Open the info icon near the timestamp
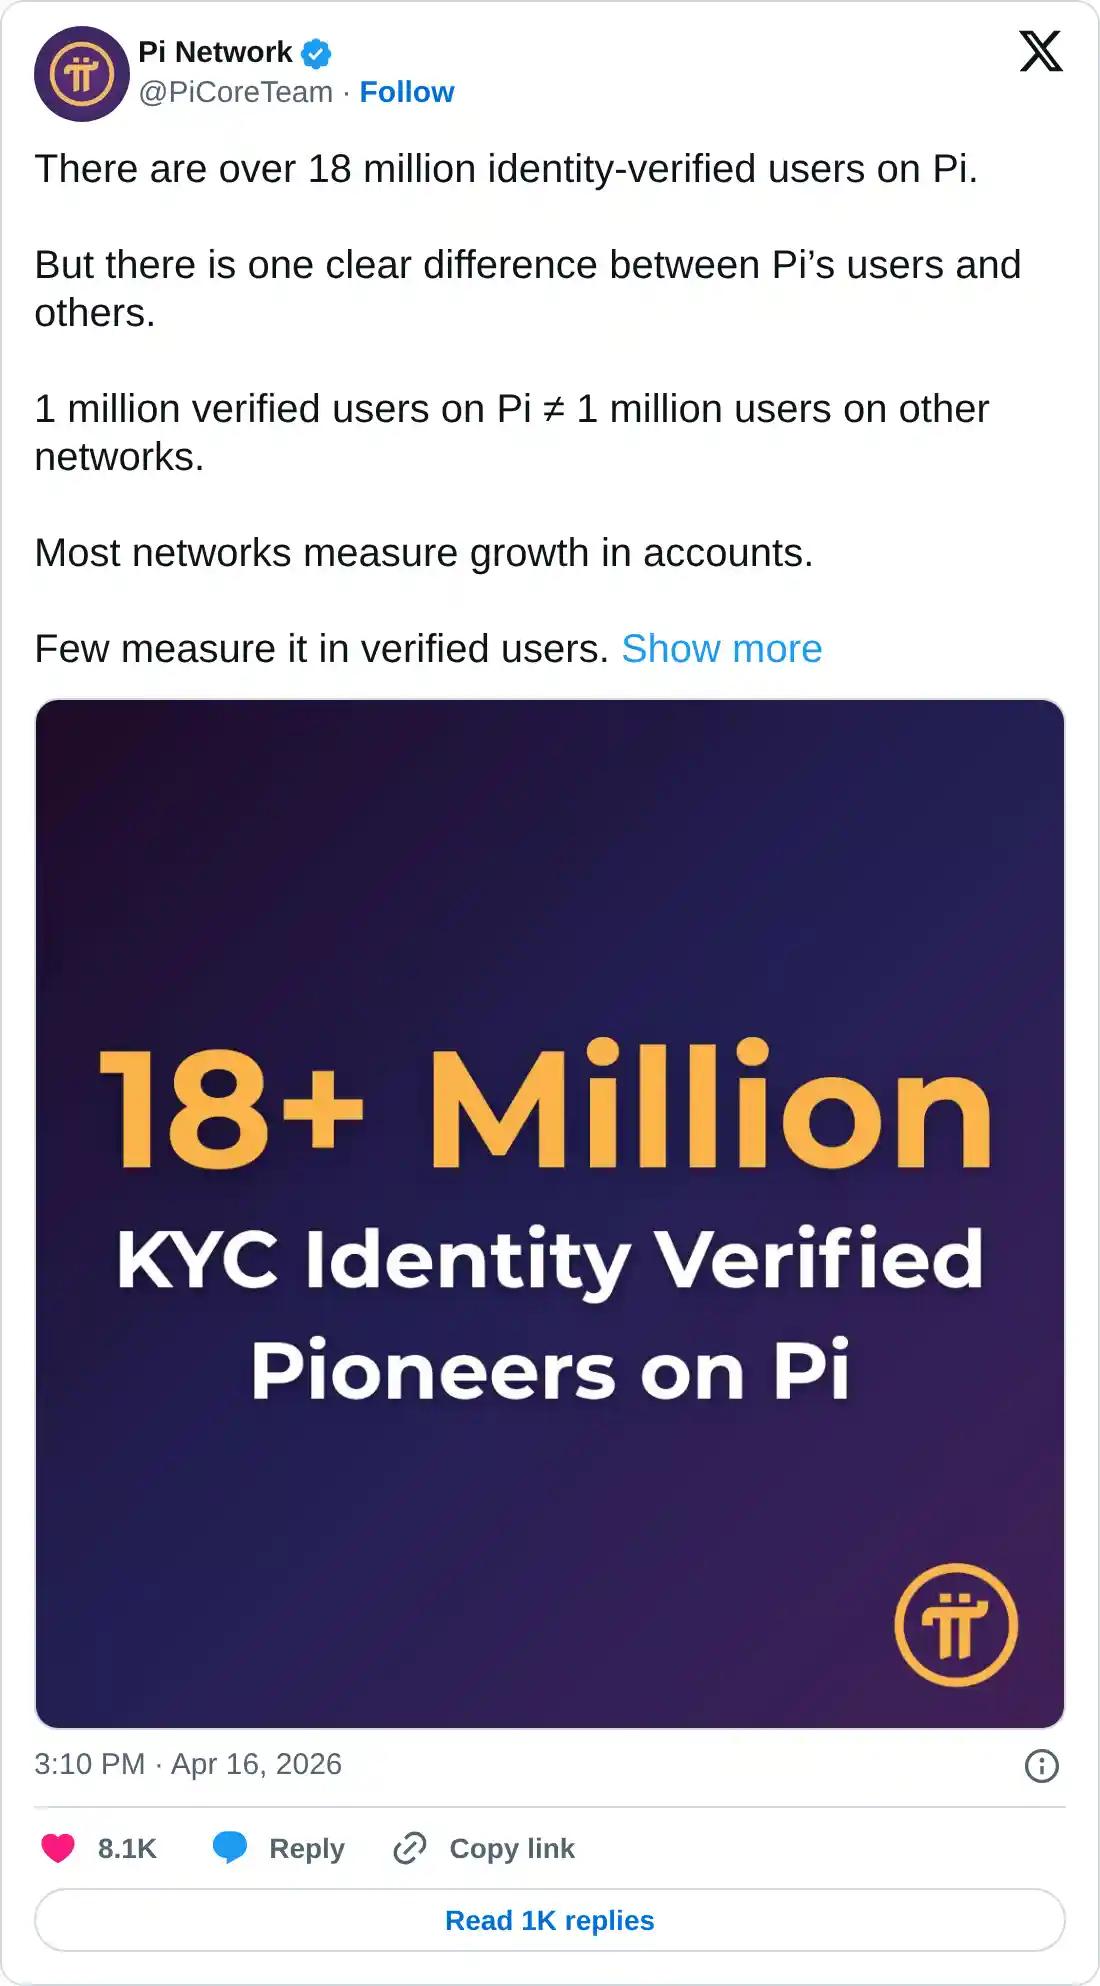The image size is (1100, 1986). click(1040, 1765)
